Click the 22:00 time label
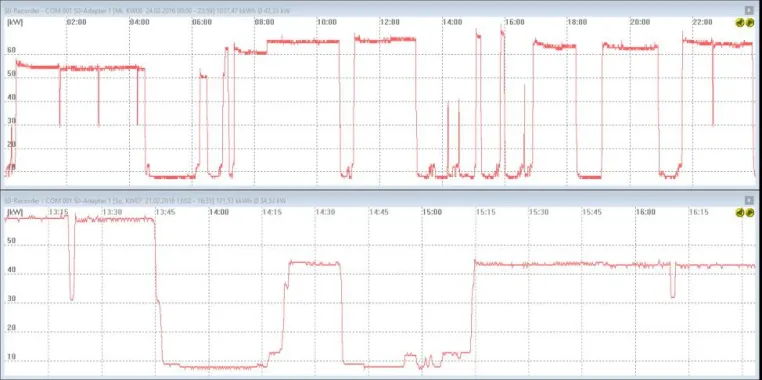Viewport: 762px width, 380px height. pyautogui.click(x=702, y=22)
